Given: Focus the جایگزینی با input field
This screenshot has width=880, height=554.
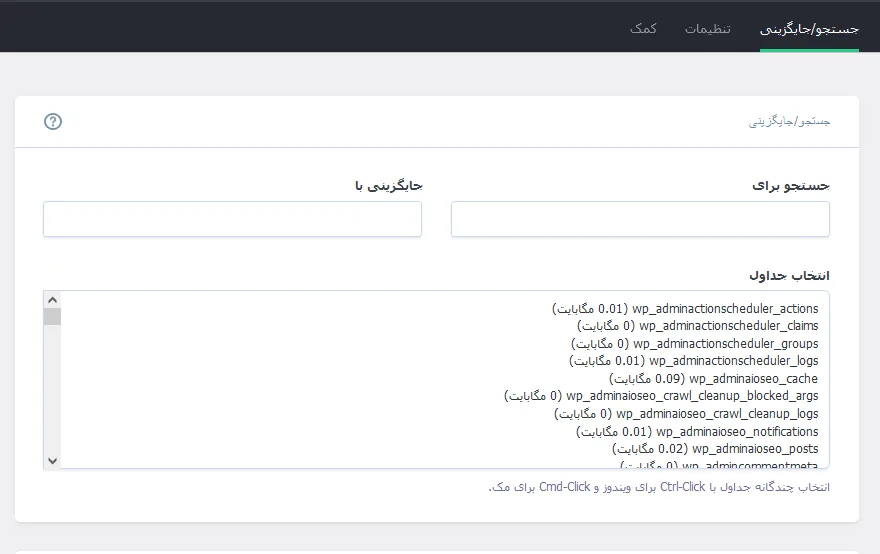Looking at the screenshot, I should [x=232, y=219].
